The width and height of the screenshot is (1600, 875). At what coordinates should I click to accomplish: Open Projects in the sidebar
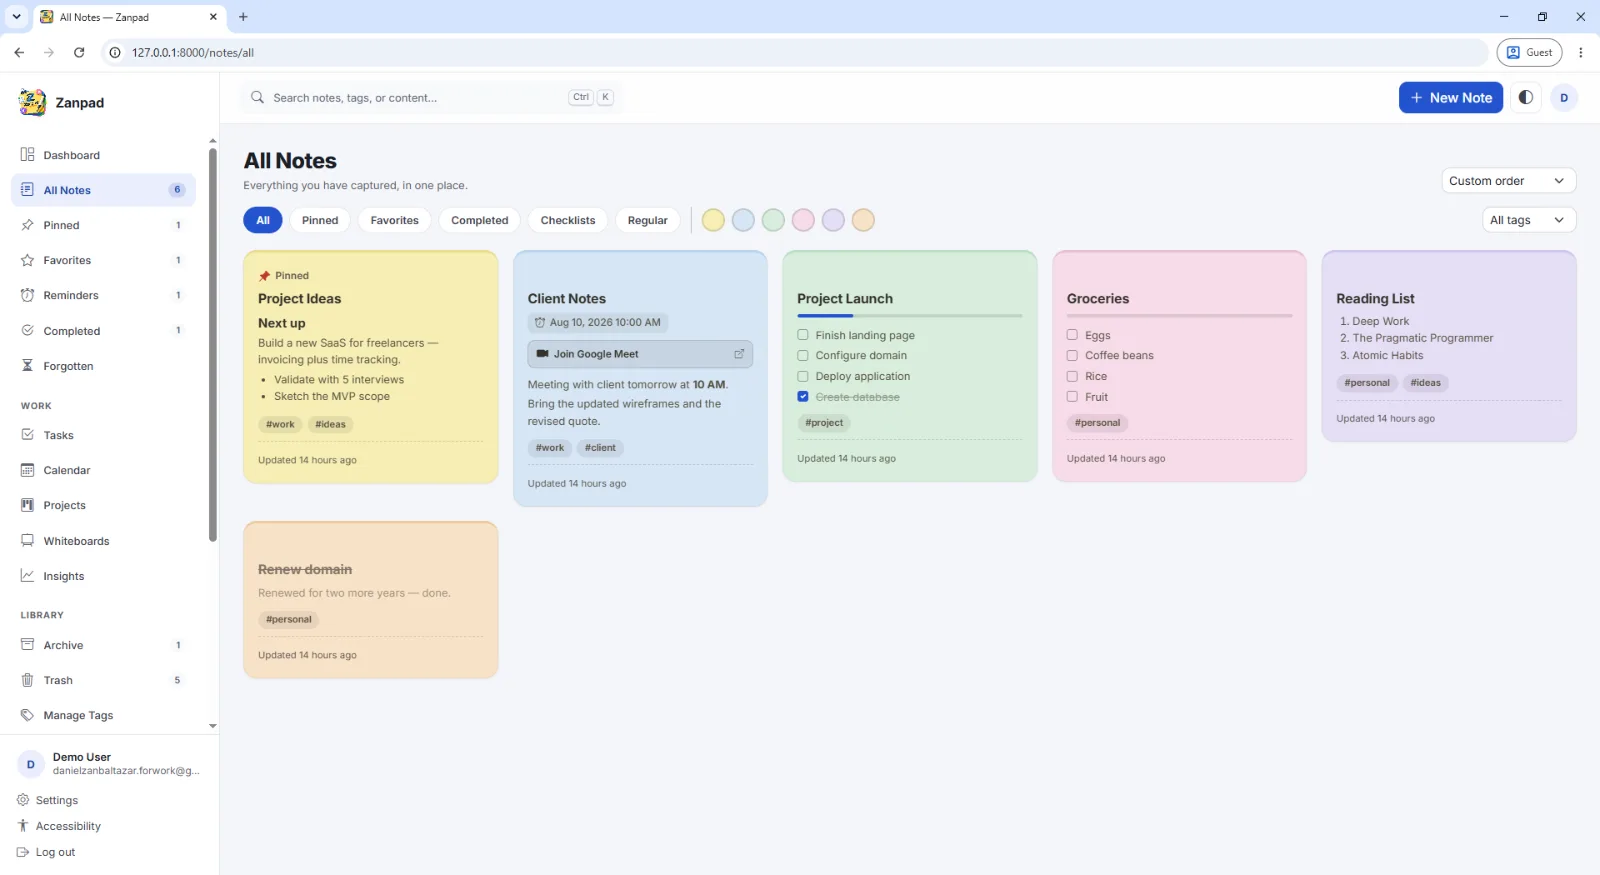coord(103,505)
